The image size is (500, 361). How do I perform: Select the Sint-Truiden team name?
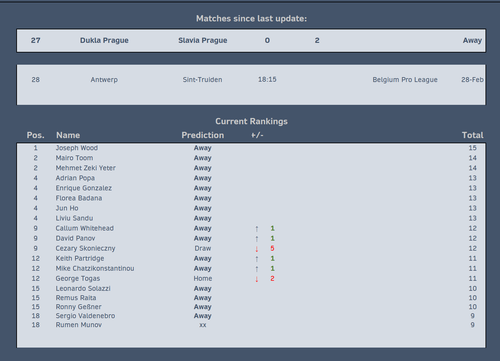coord(202,80)
